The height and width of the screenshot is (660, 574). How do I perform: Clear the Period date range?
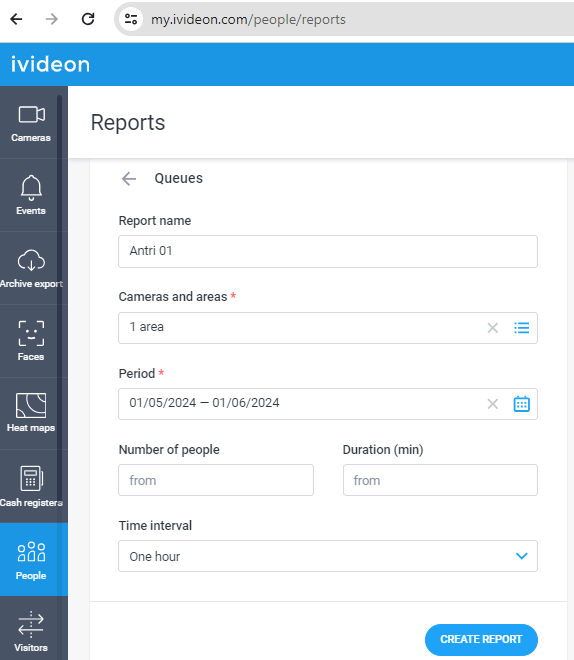(x=492, y=404)
